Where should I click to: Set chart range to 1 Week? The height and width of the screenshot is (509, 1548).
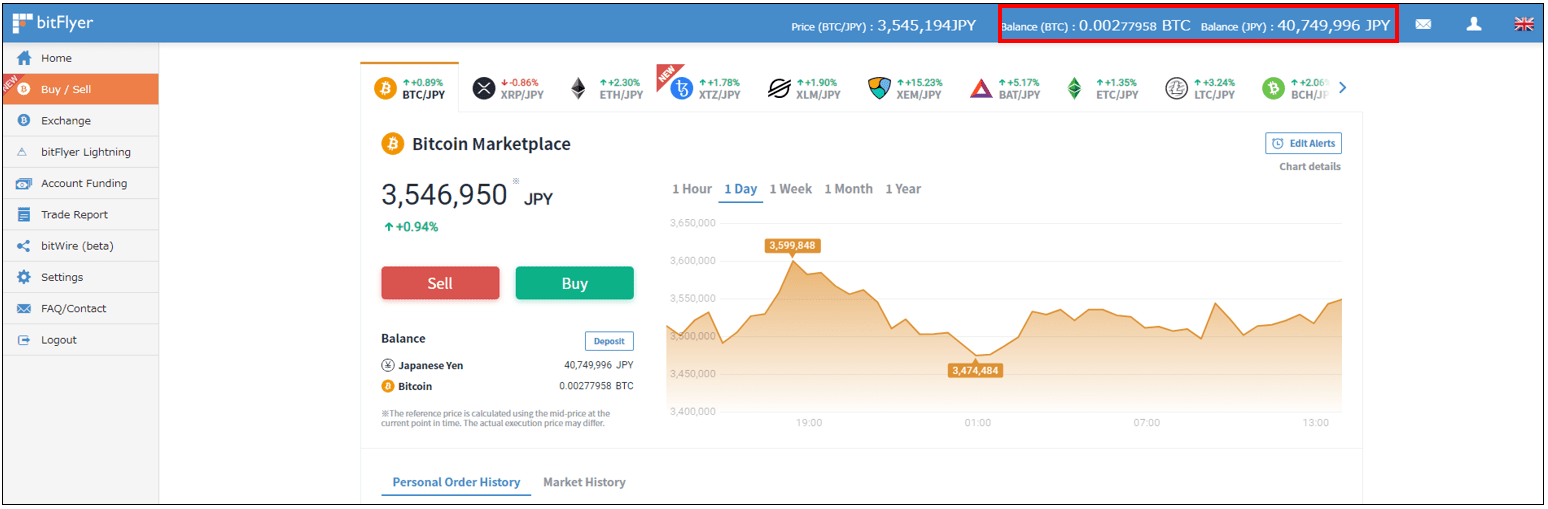click(791, 189)
